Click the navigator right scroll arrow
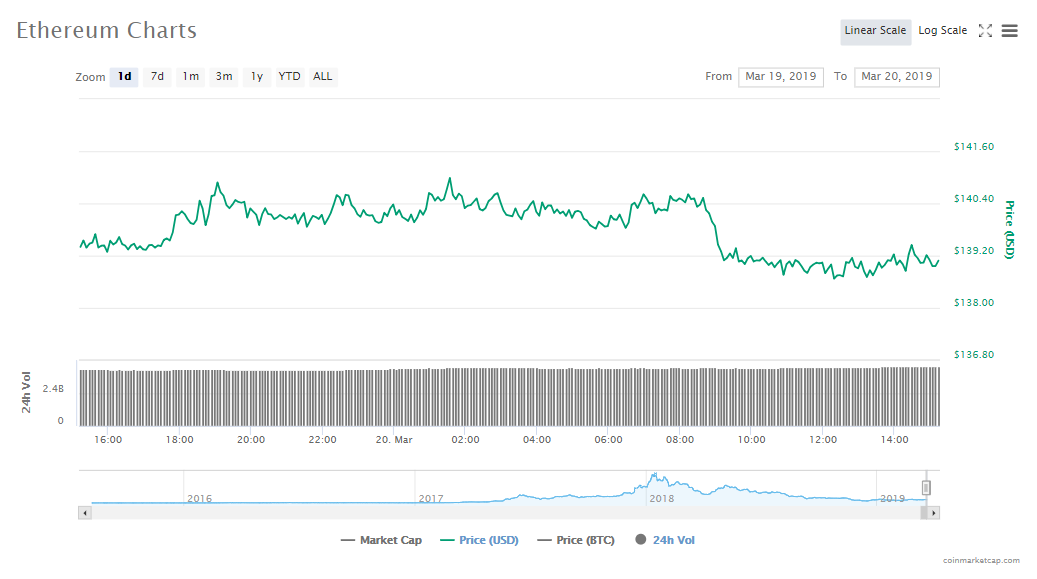Screen dimensions: 1037x579 point(933,513)
